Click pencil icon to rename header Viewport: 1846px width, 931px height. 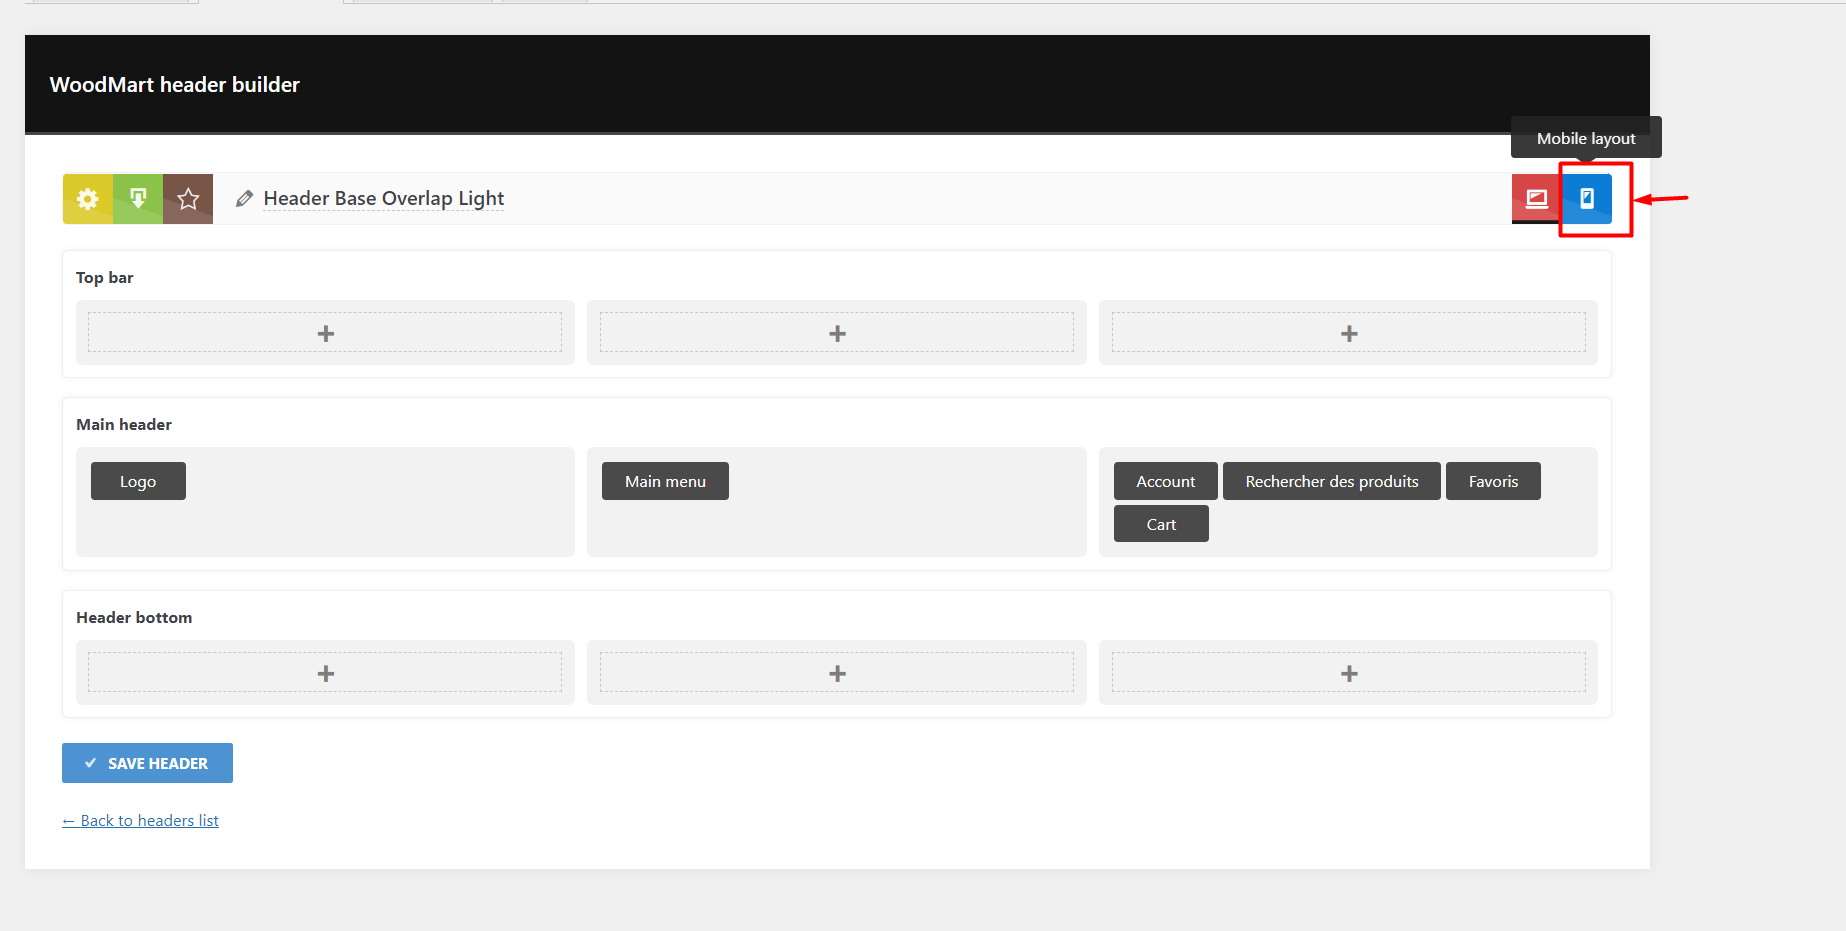tap(244, 199)
